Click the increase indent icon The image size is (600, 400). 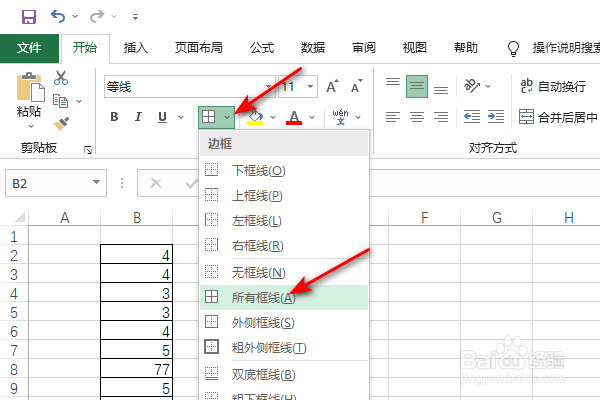coord(496,117)
